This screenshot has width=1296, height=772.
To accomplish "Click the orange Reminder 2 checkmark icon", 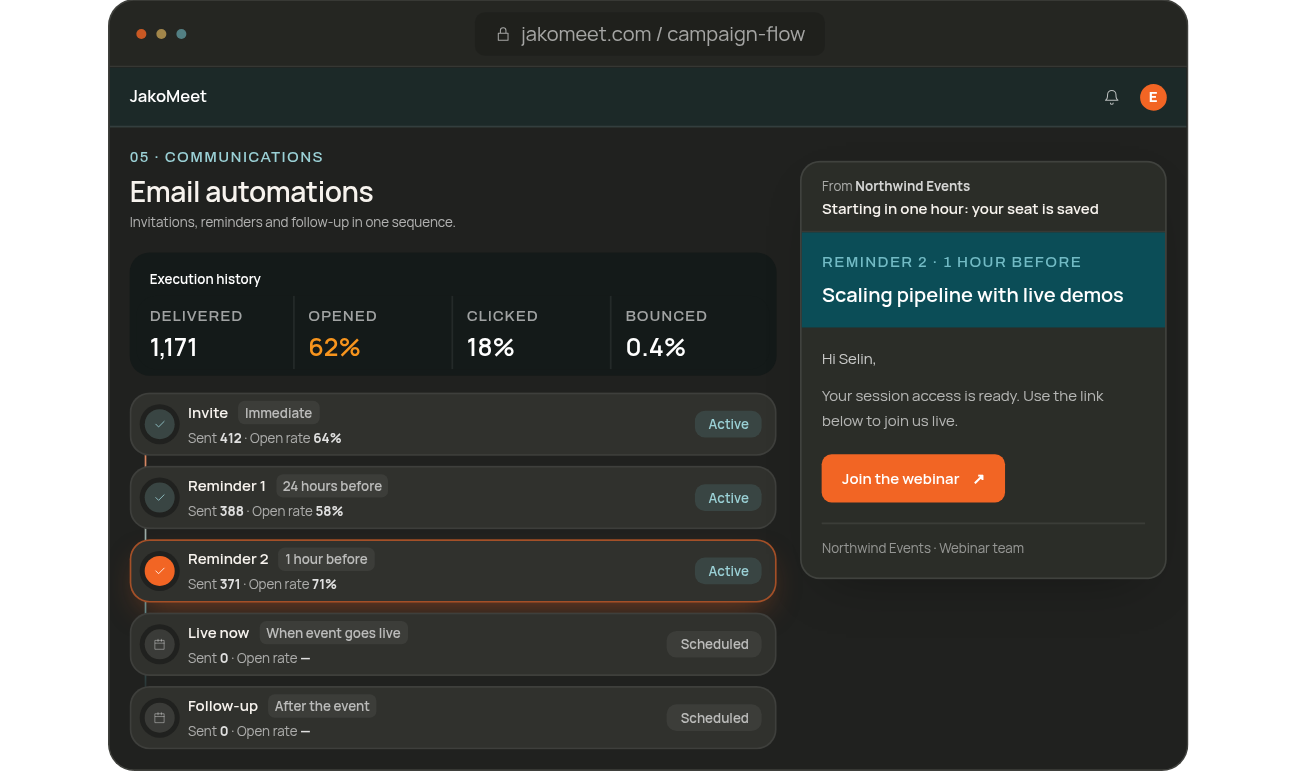I will pyautogui.click(x=159, y=571).
